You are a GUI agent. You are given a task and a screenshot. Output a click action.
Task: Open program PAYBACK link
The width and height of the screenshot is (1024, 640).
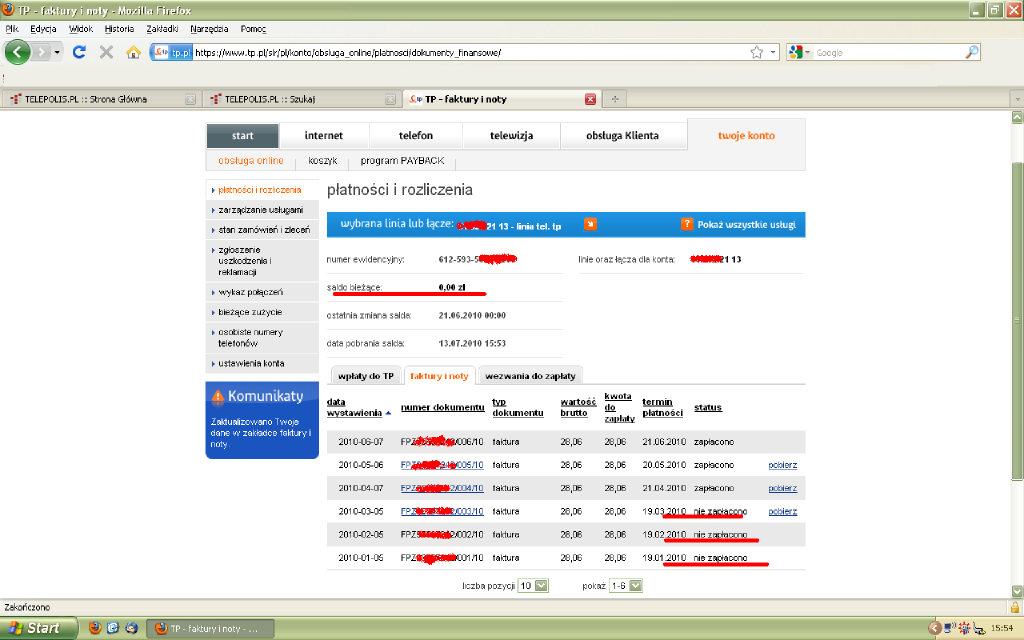(402, 161)
